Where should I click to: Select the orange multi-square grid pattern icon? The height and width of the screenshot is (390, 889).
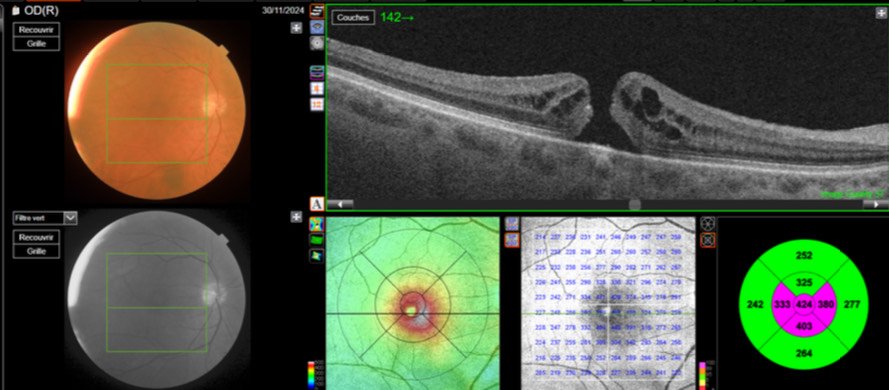(x=317, y=104)
